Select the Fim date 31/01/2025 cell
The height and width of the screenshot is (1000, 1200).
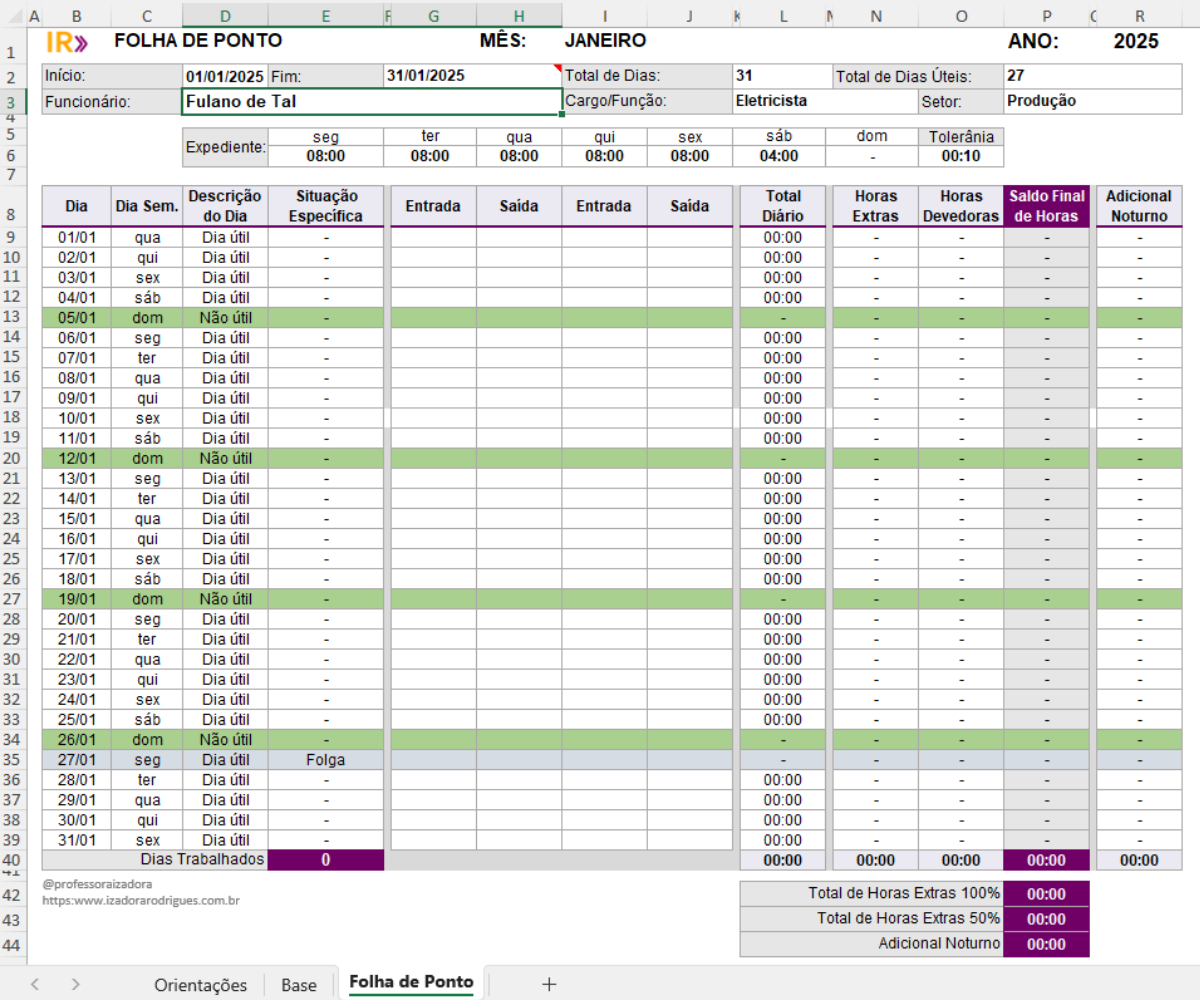click(473, 76)
